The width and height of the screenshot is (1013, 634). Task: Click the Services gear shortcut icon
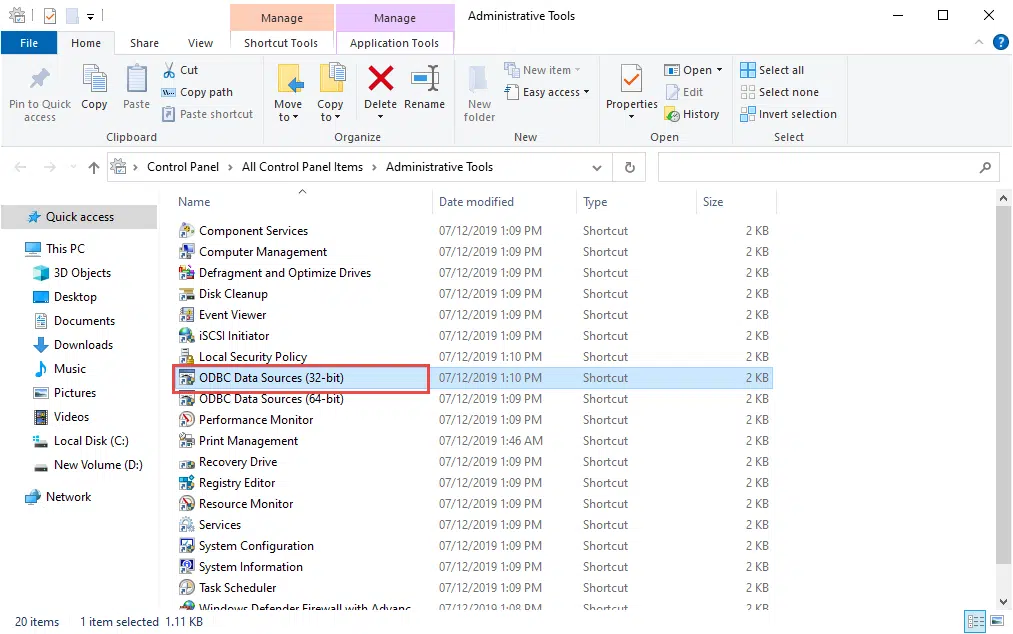pos(187,525)
